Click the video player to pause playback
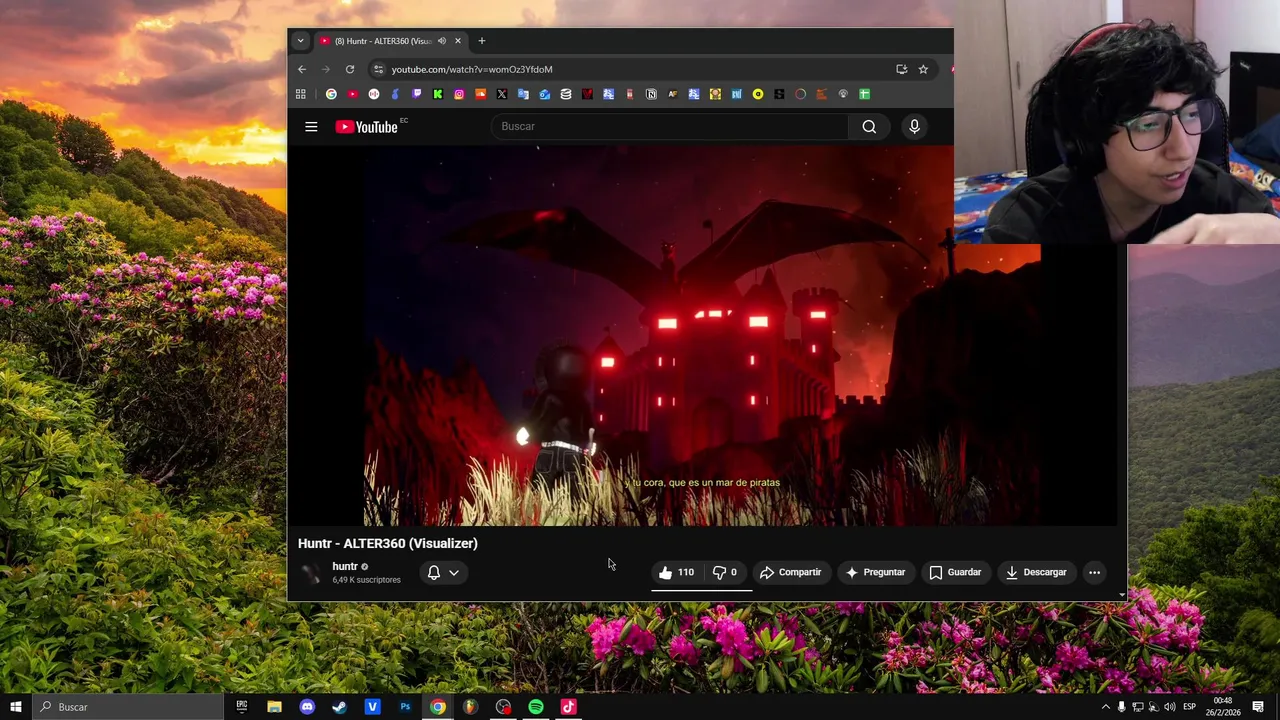Viewport: 1280px width, 720px height. tap(702, 335)
